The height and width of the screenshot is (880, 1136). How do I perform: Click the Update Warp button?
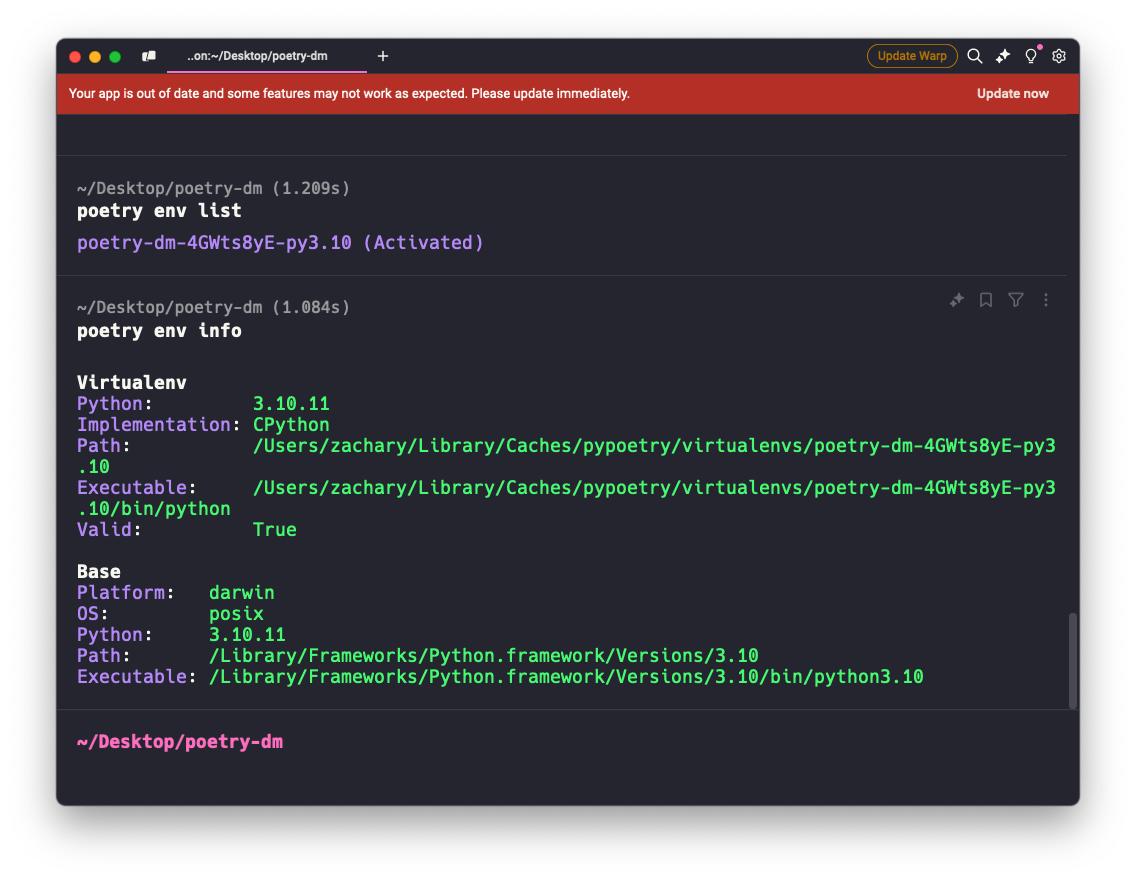click(x=912, y=56)
